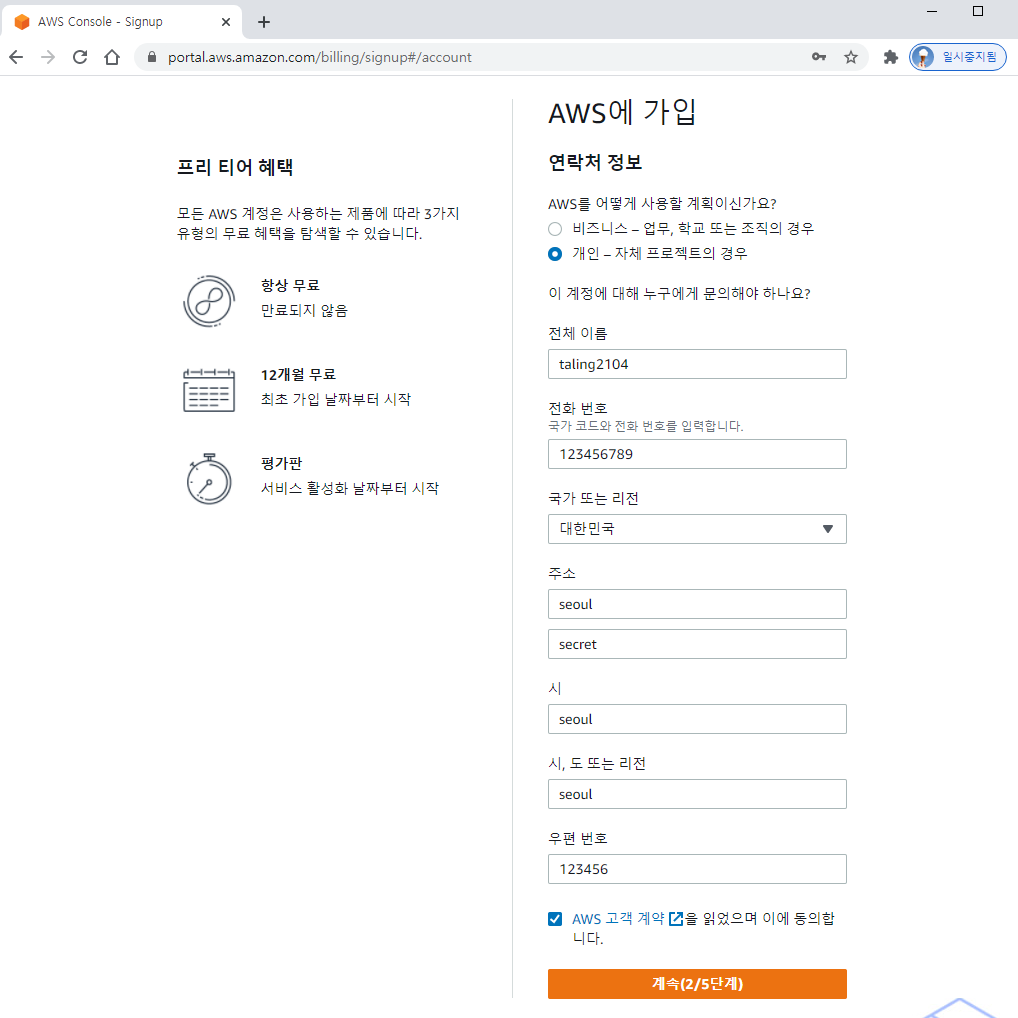1018x1018 pixels.
Task: Select the AWS Console - Signup tab
Action: 121,22
